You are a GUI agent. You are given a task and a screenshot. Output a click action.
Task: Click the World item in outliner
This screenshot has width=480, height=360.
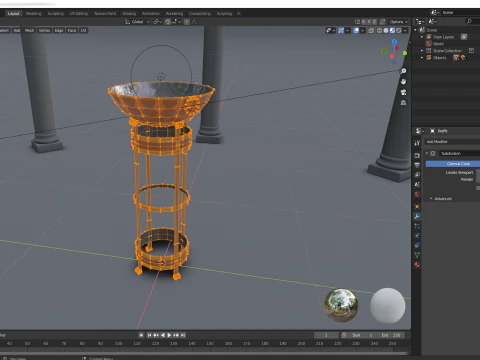[438, 44]
